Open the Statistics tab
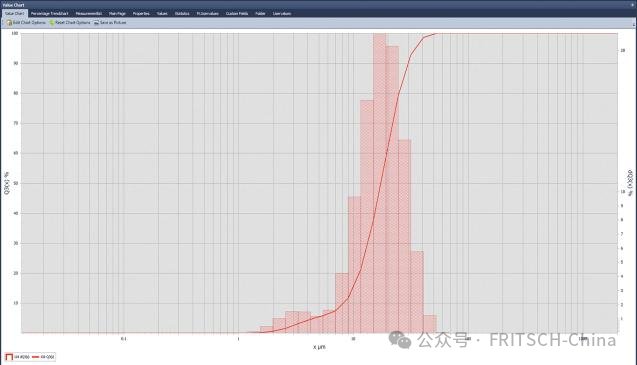Viewport: 637px width, 365px height. (182, 13)
